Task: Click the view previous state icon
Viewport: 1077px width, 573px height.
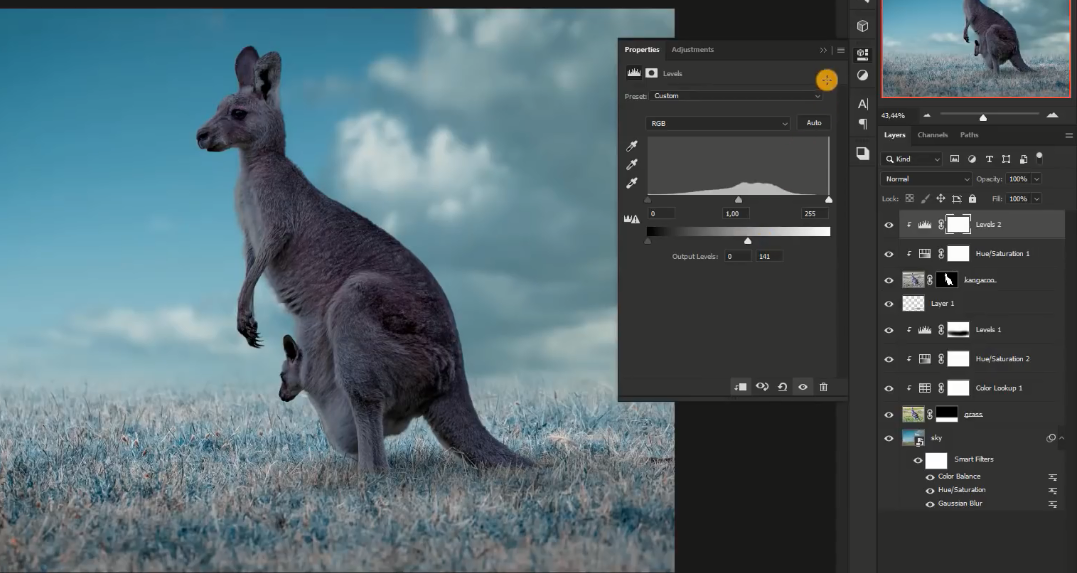Action: (x=762, y=387)
